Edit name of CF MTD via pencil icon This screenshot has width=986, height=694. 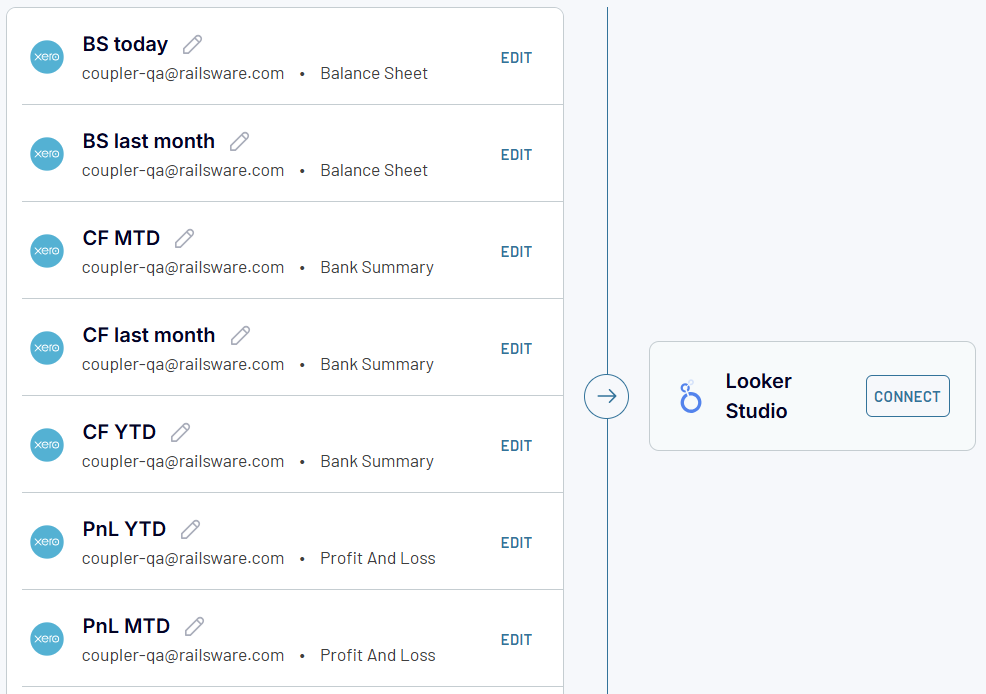(x=184, y=238)
